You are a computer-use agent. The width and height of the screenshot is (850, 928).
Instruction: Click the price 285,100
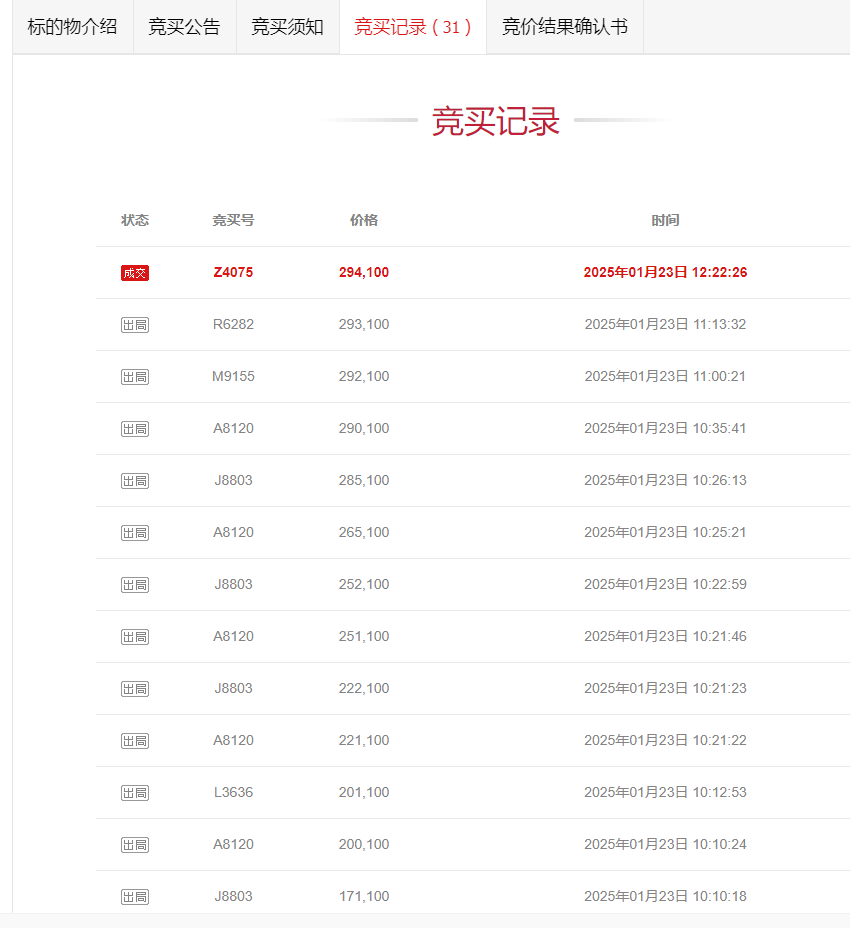tap(364, 481)
